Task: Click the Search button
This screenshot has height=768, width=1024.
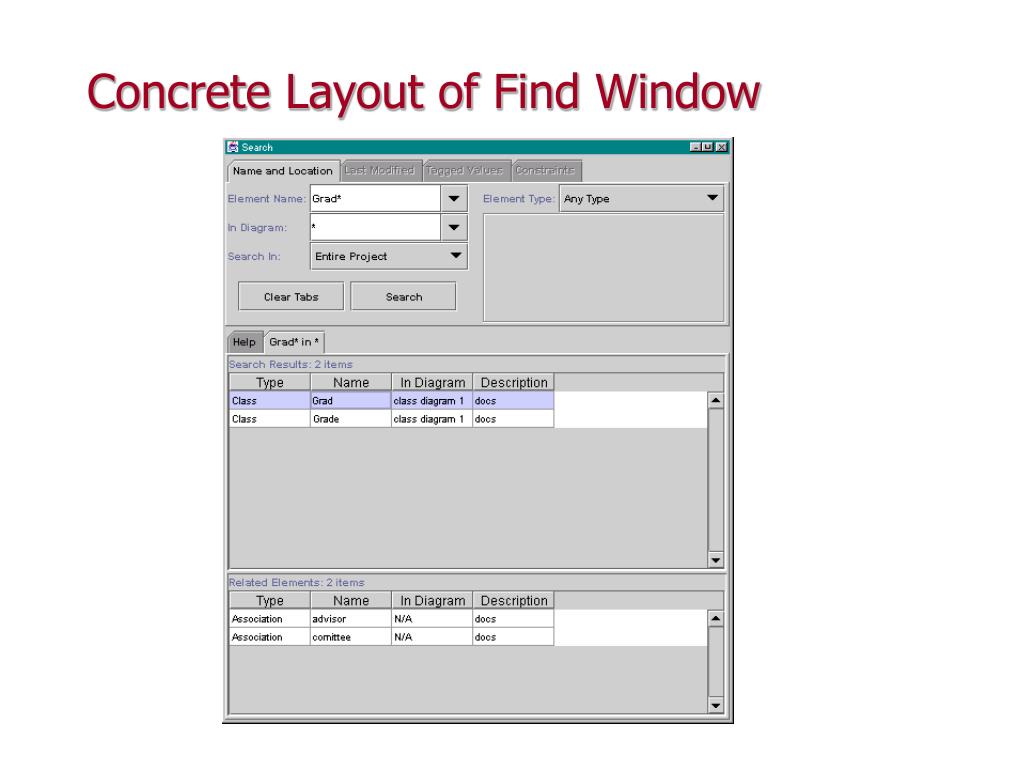Action: point(404,296)
